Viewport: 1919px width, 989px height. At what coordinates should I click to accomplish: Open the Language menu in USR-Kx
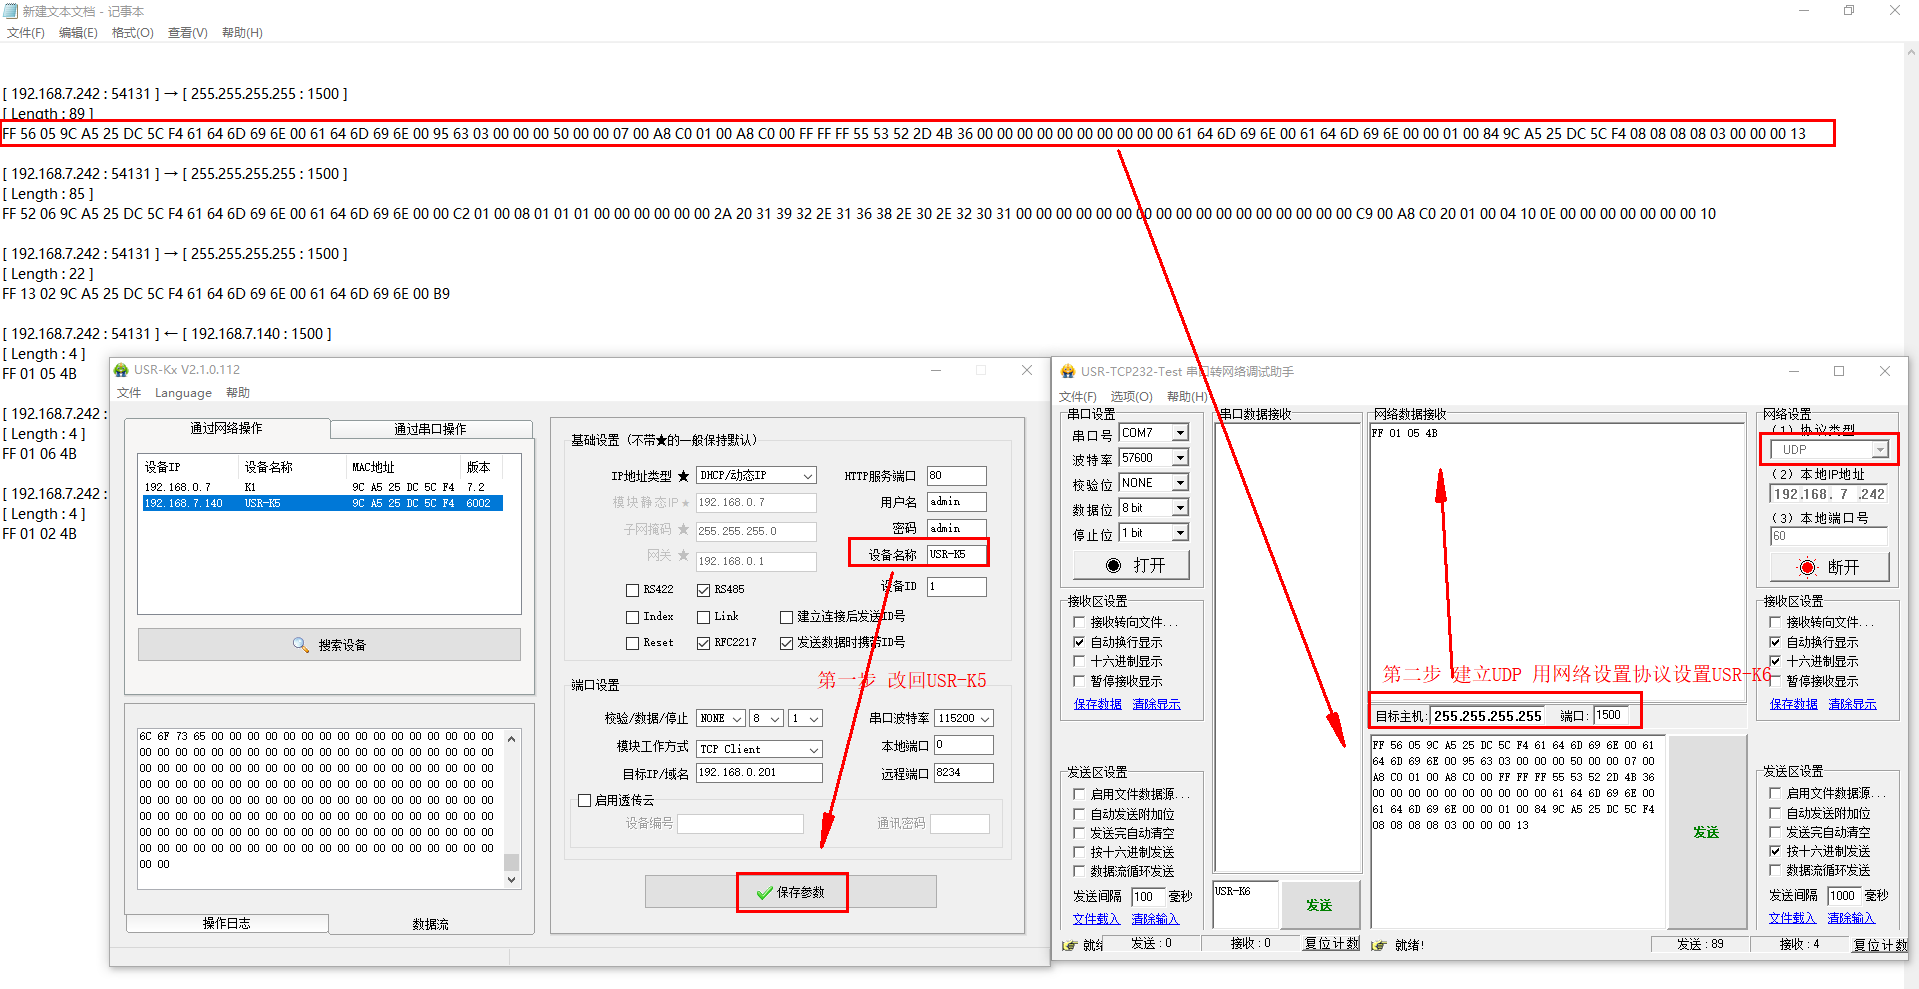(x=183, y=393)
